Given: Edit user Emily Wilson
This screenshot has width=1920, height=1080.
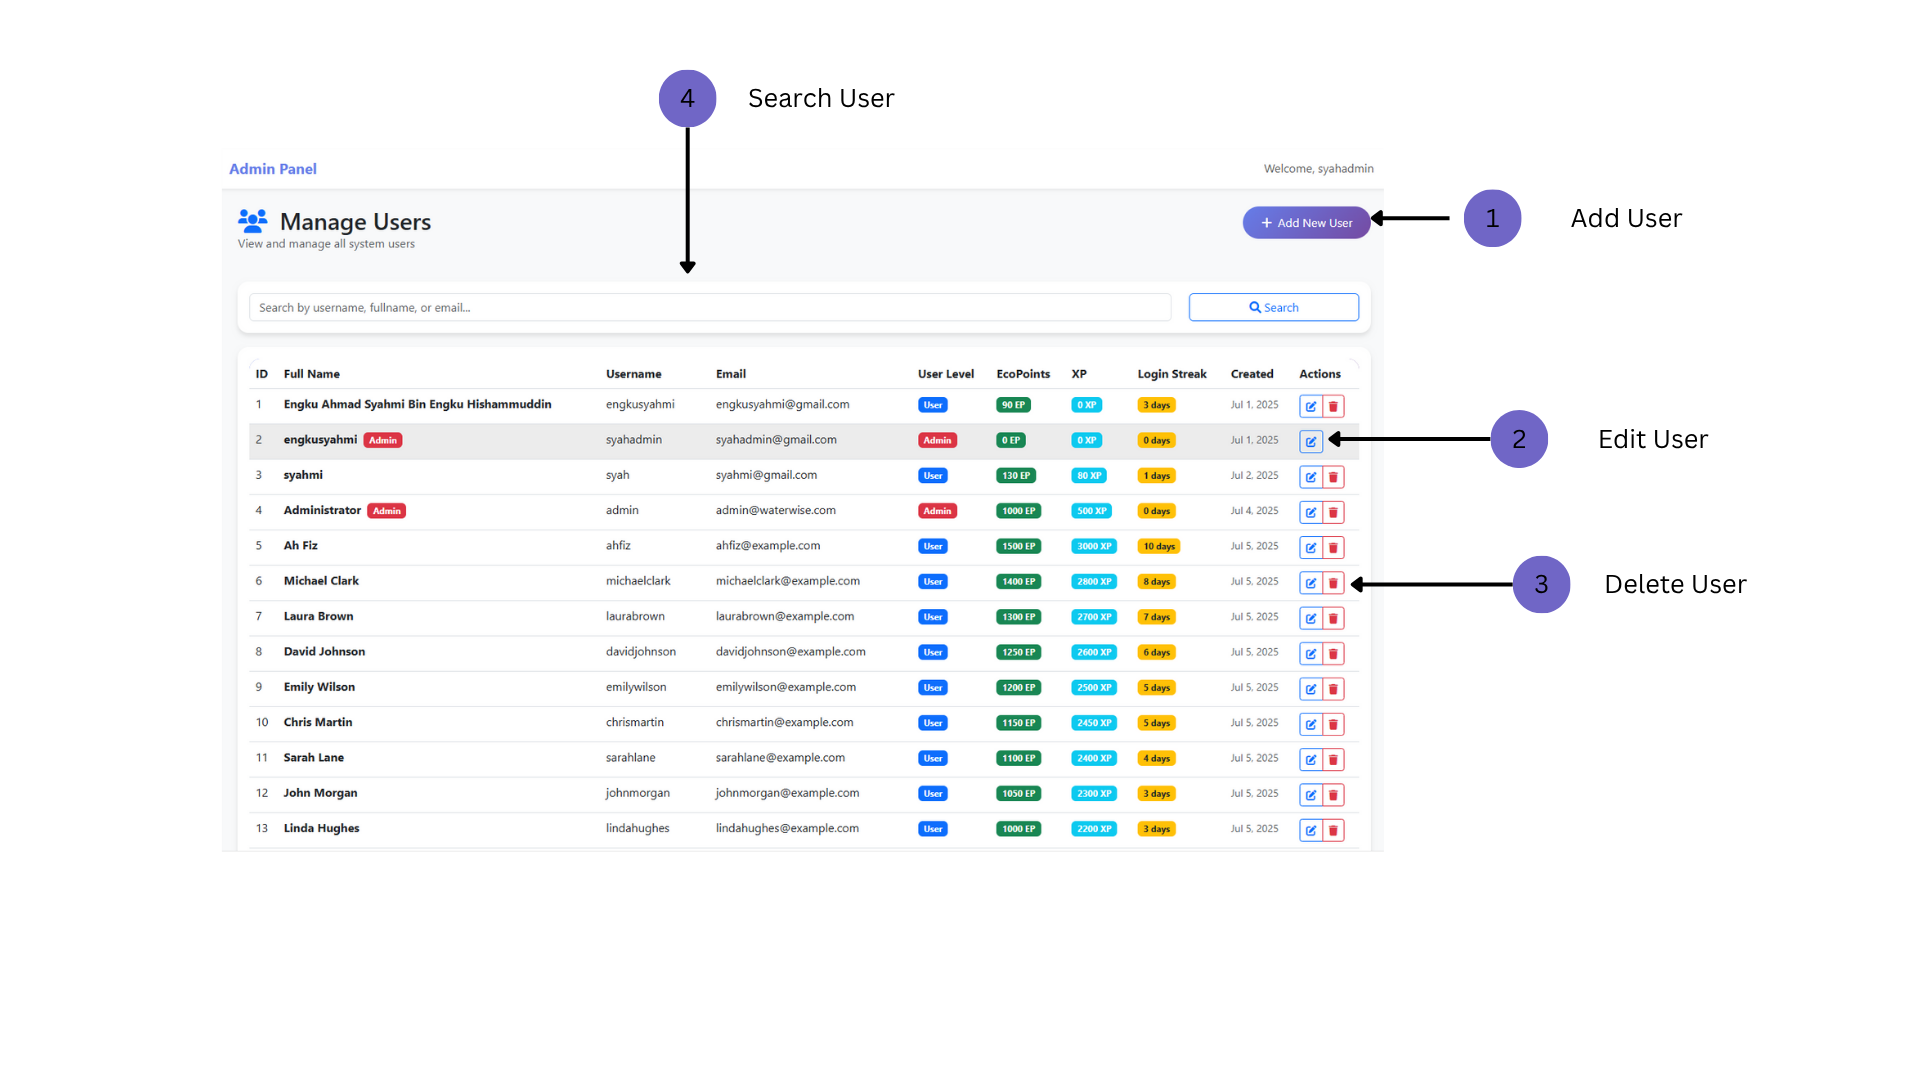Looking at the screenshot, I should tap(1310, 689).
